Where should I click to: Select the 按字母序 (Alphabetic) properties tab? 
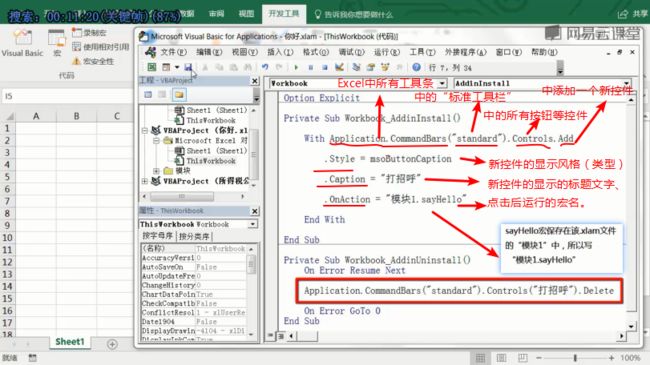click(158, 236)
